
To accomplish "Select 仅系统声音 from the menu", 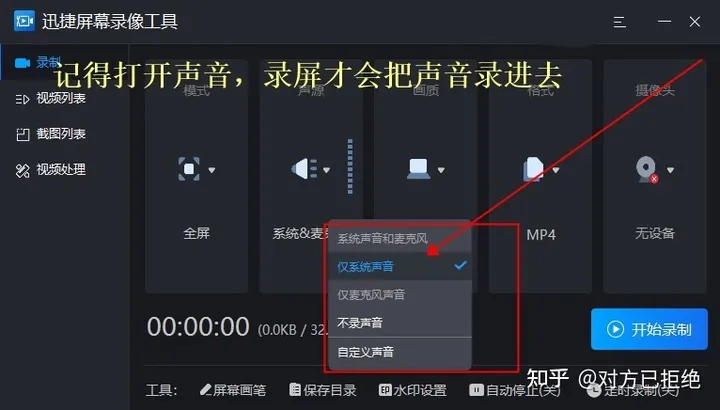I will coord(400,266).
